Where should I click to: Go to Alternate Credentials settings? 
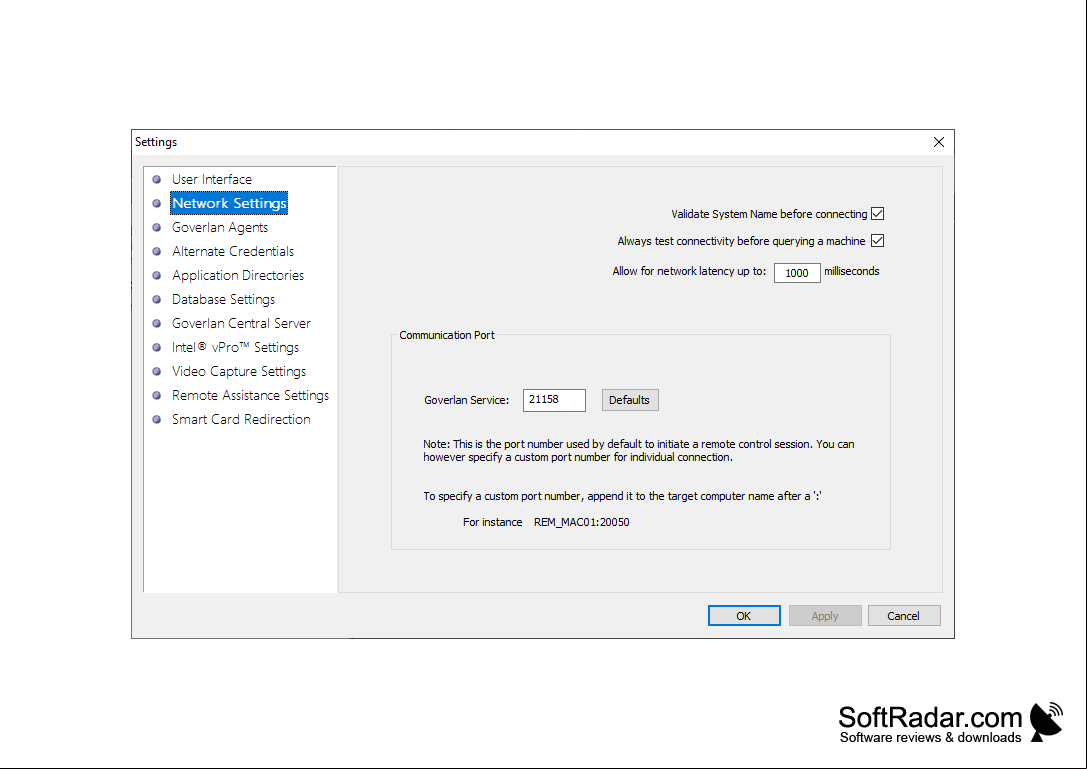point(233,252)
